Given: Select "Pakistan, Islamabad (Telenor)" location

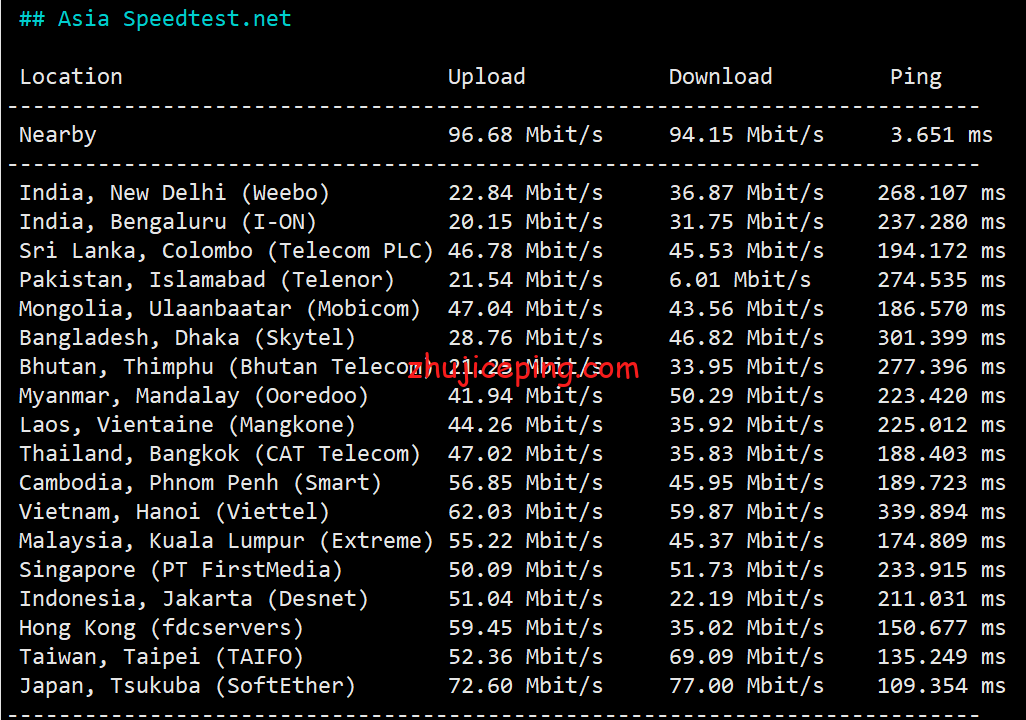Looking at the screenshot, I should click(207, 280).
